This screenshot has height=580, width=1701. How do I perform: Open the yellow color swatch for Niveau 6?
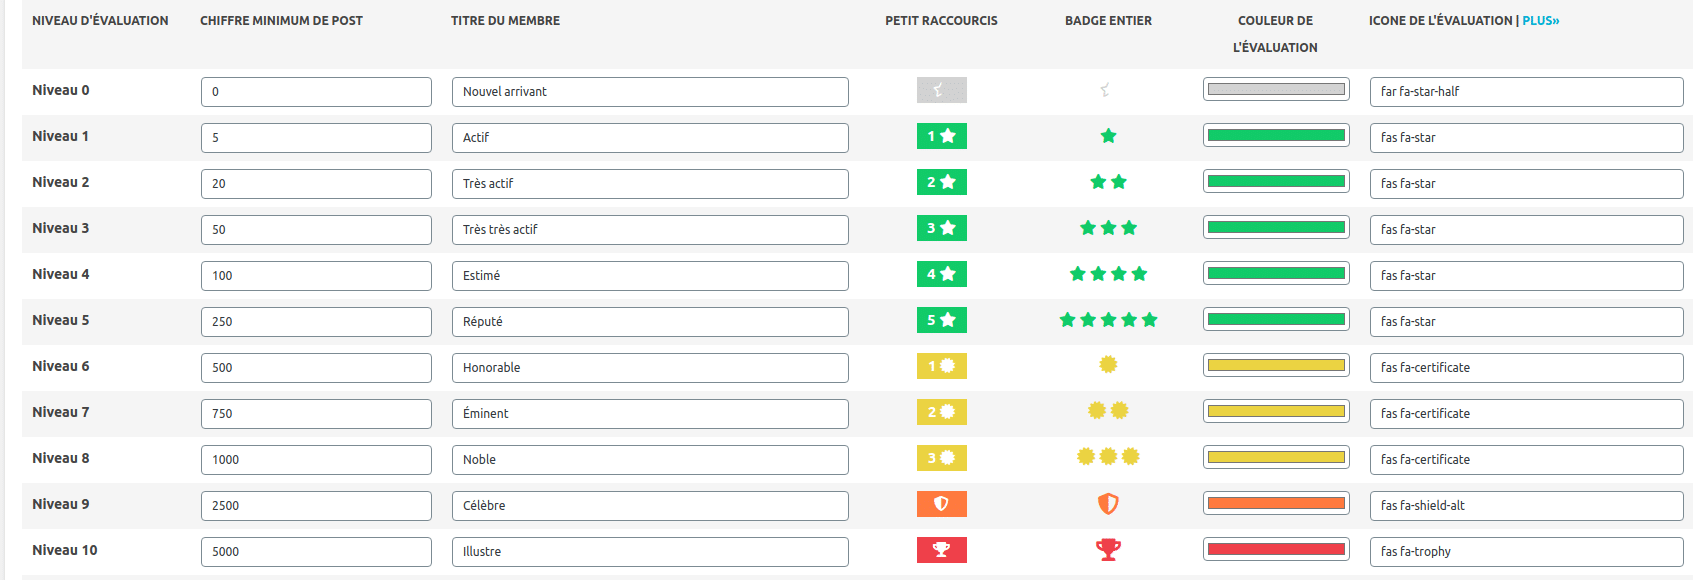(x=1276, y=365)
